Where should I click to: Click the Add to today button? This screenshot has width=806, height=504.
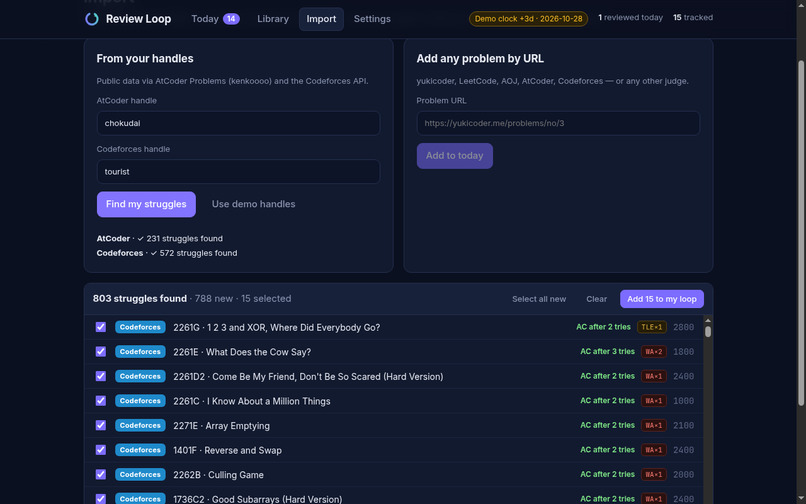(455, 156)
